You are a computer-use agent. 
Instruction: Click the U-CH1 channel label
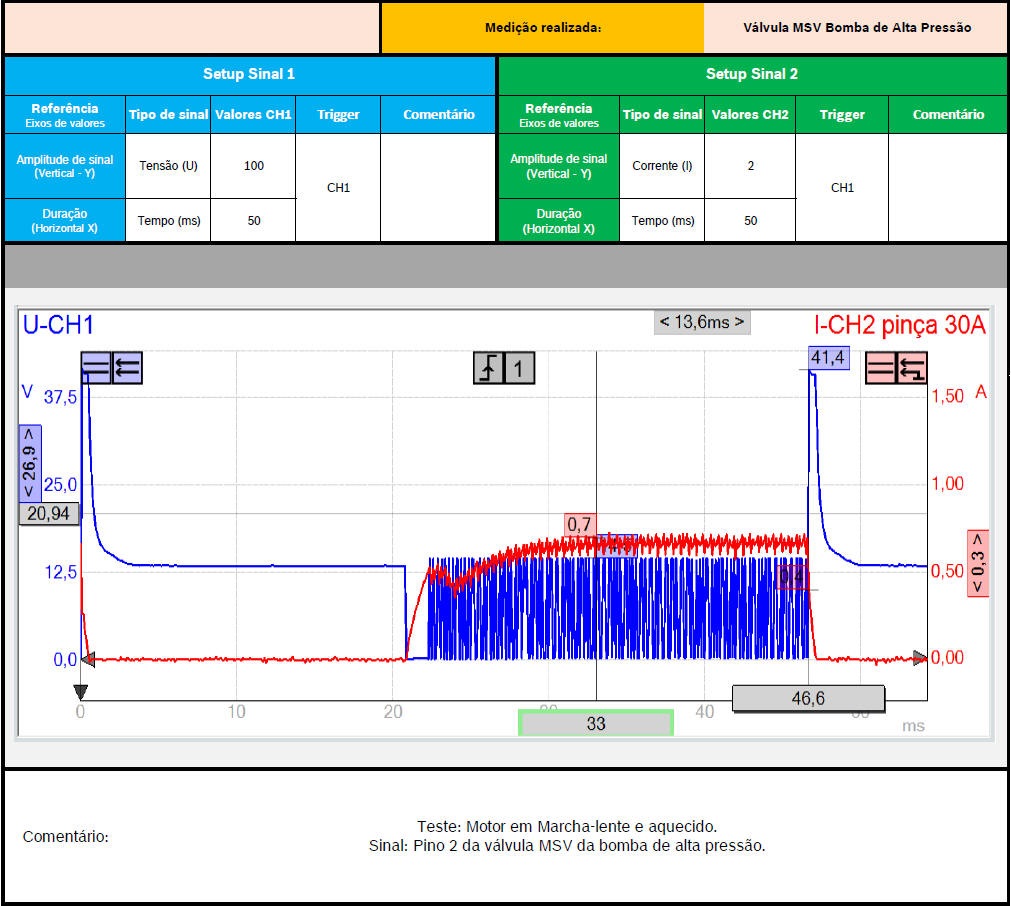tap(58, 325)
